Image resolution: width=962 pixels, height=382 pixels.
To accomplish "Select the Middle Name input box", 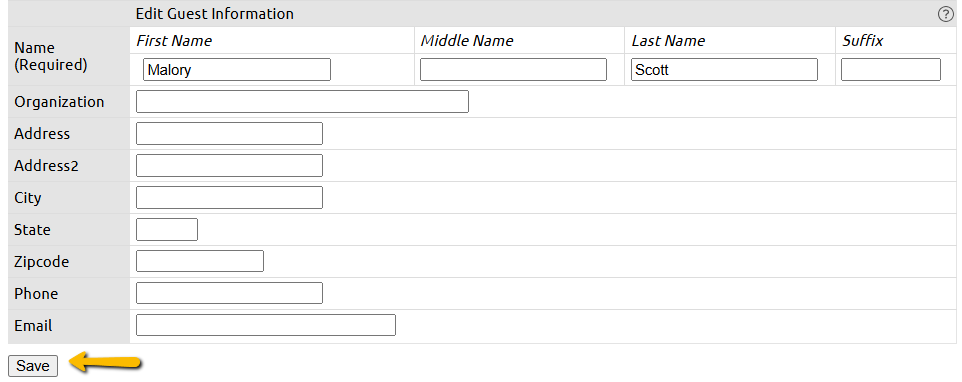I will point(513,70).
